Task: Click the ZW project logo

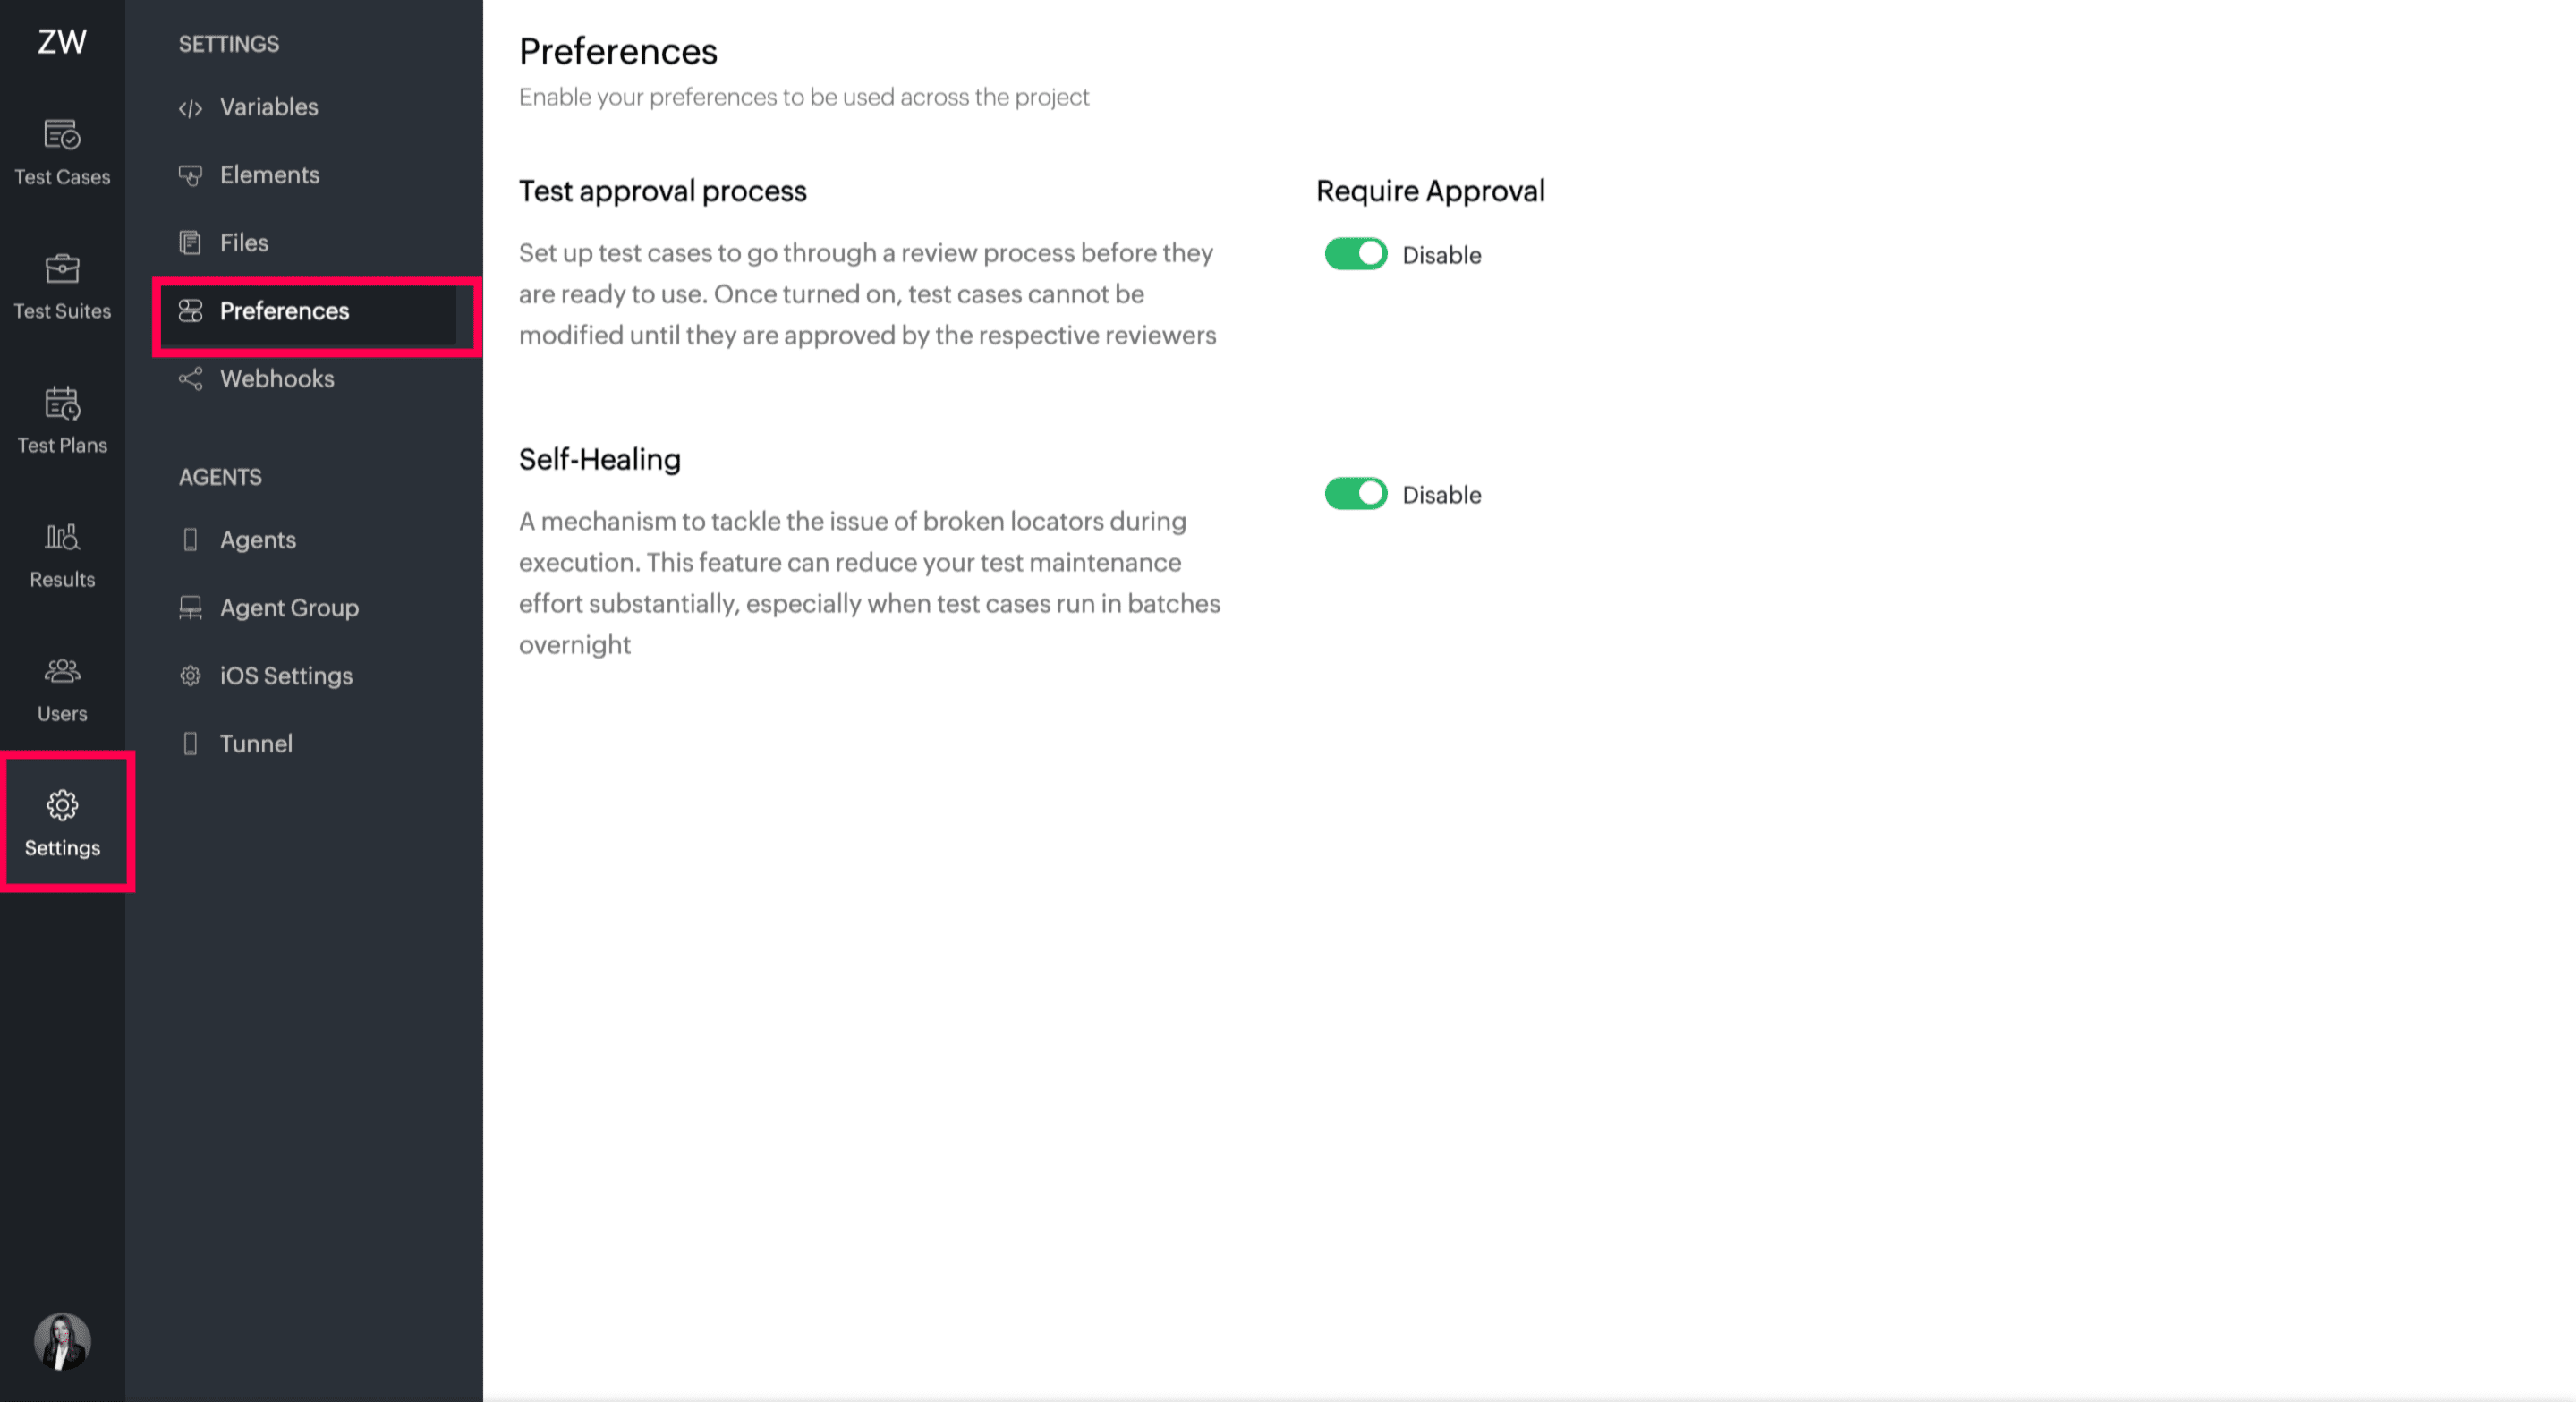Action: (62, 42)
